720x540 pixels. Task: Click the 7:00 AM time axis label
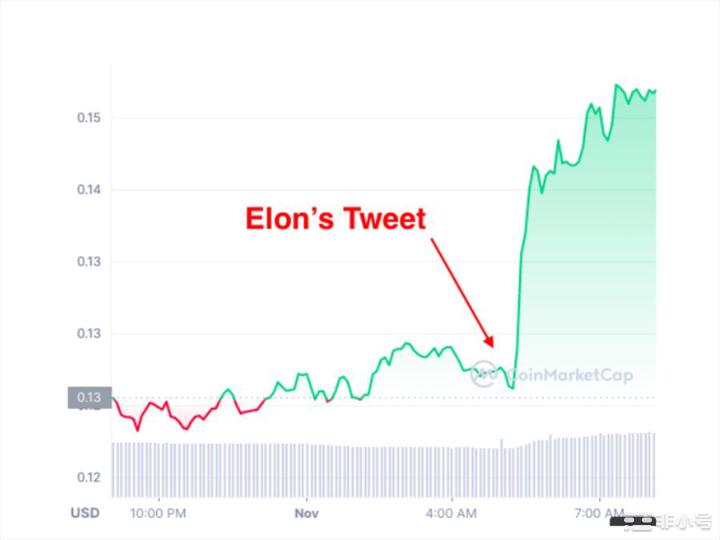[x=598, y=513]
